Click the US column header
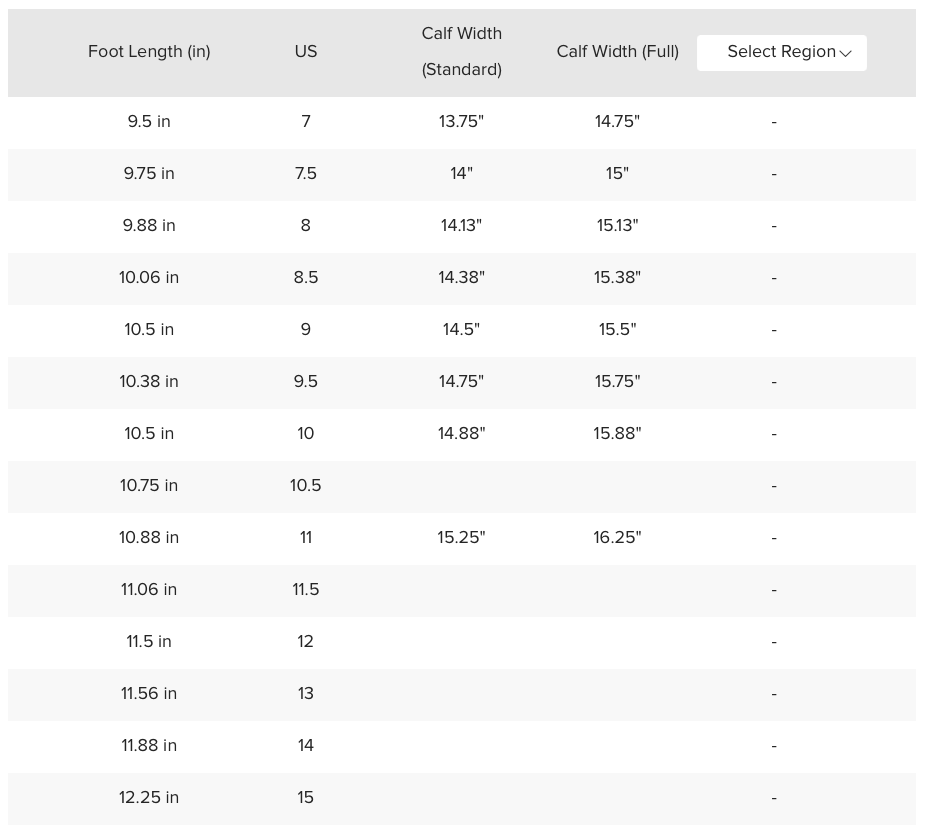The image size is (925, 826). pyautogui.click(x=306, y=52)
